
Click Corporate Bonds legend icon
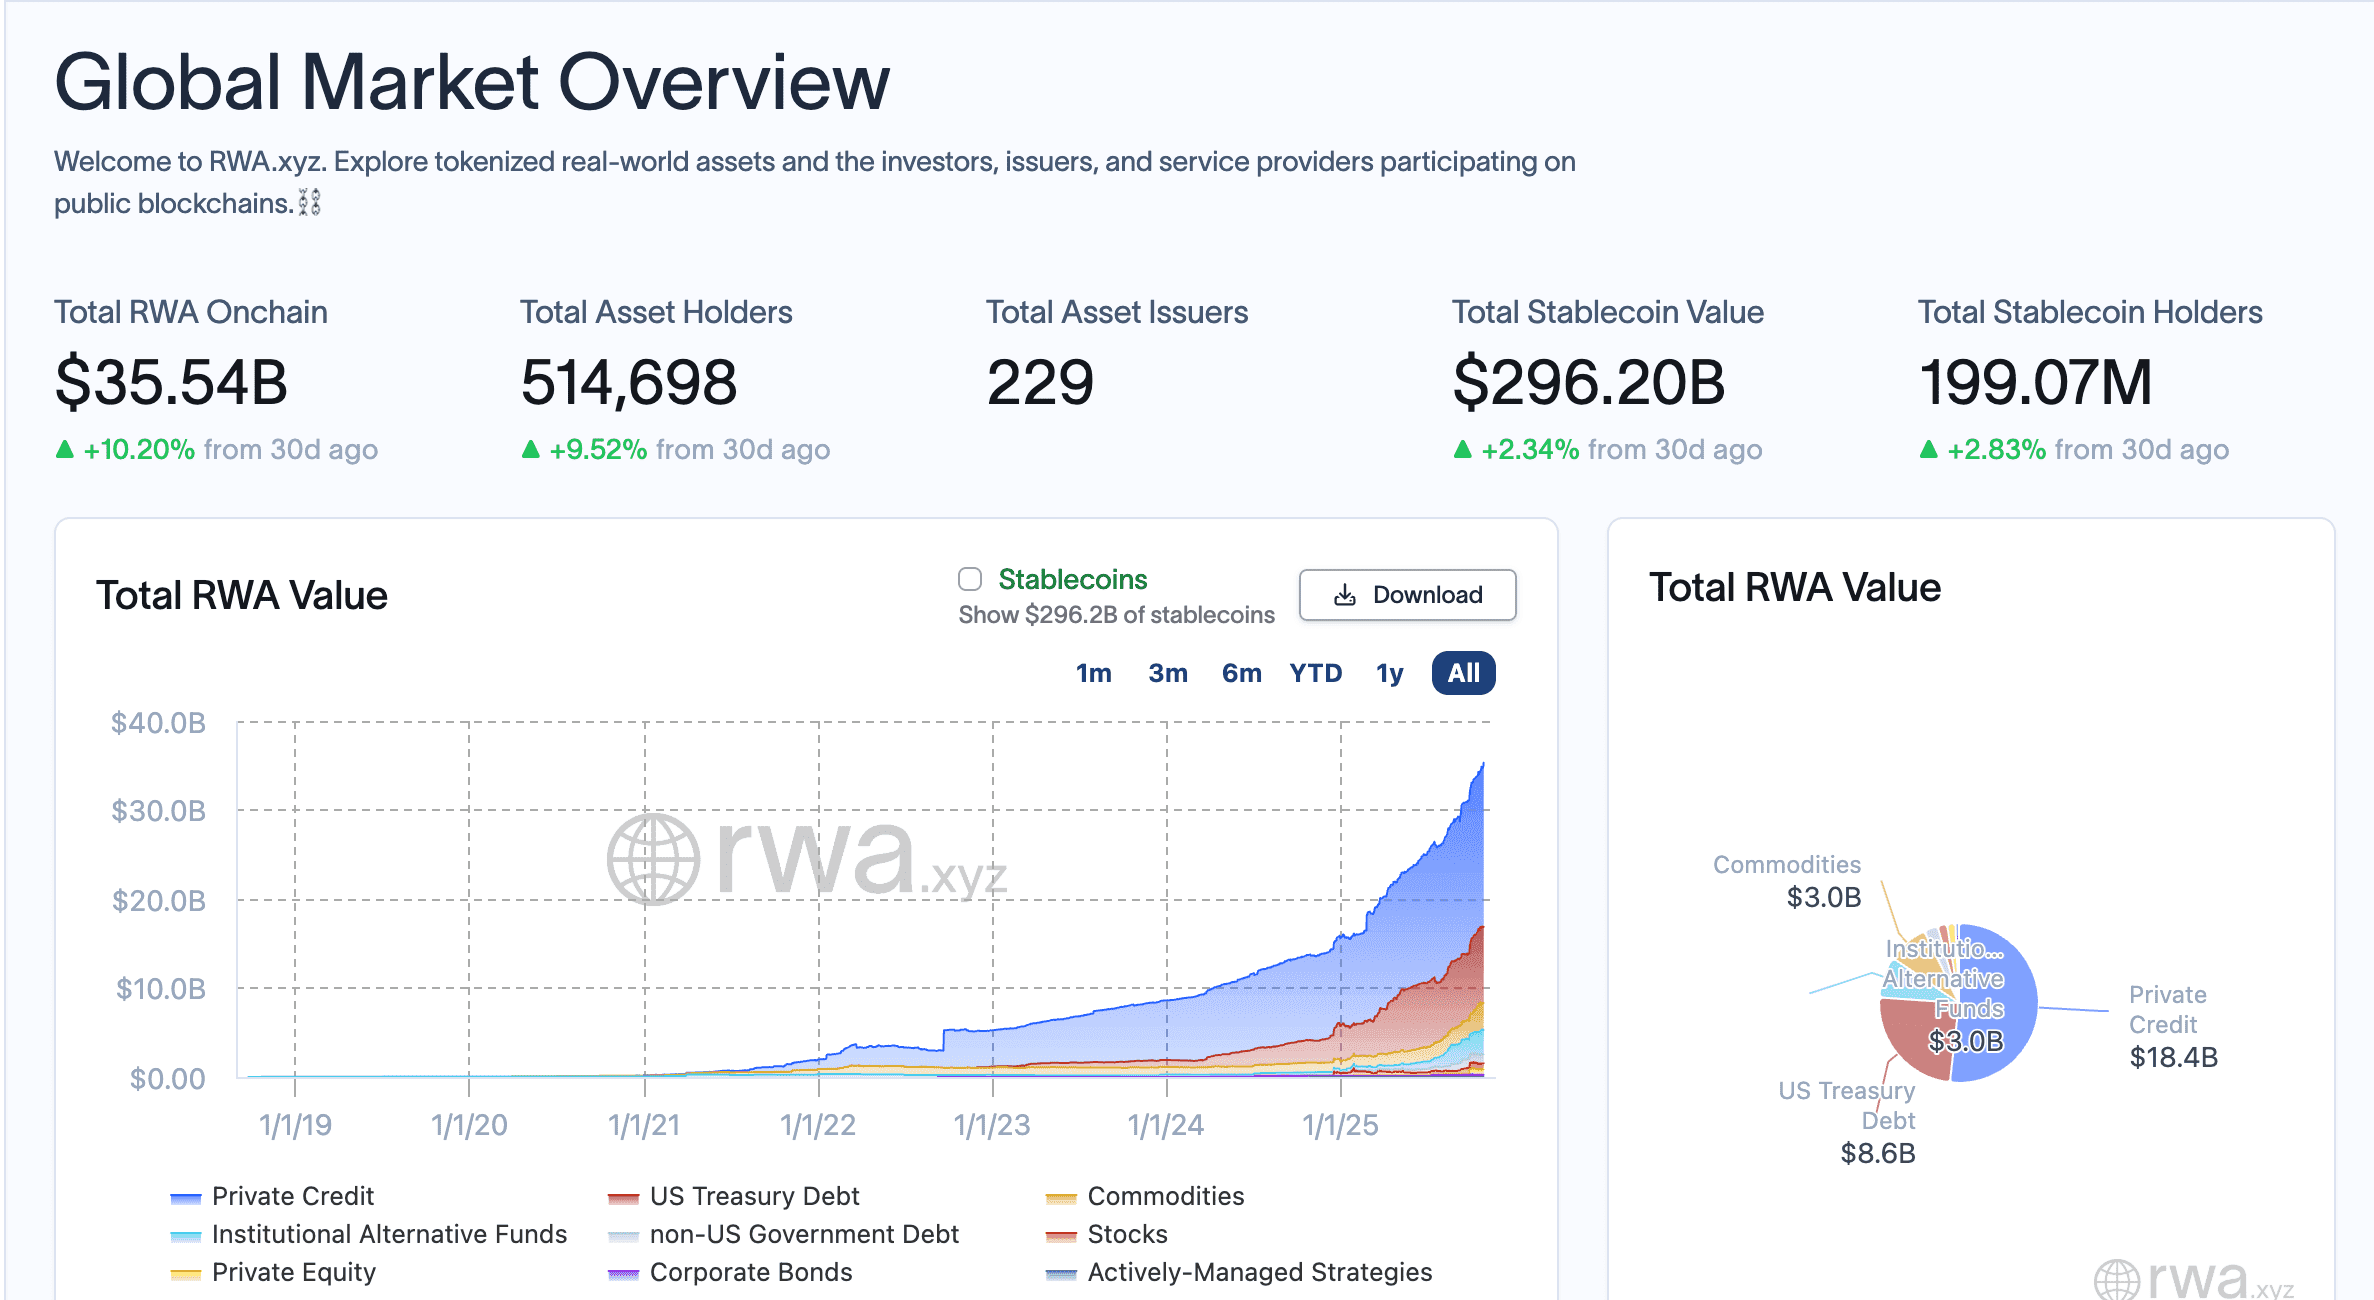tap(623, 1273)
